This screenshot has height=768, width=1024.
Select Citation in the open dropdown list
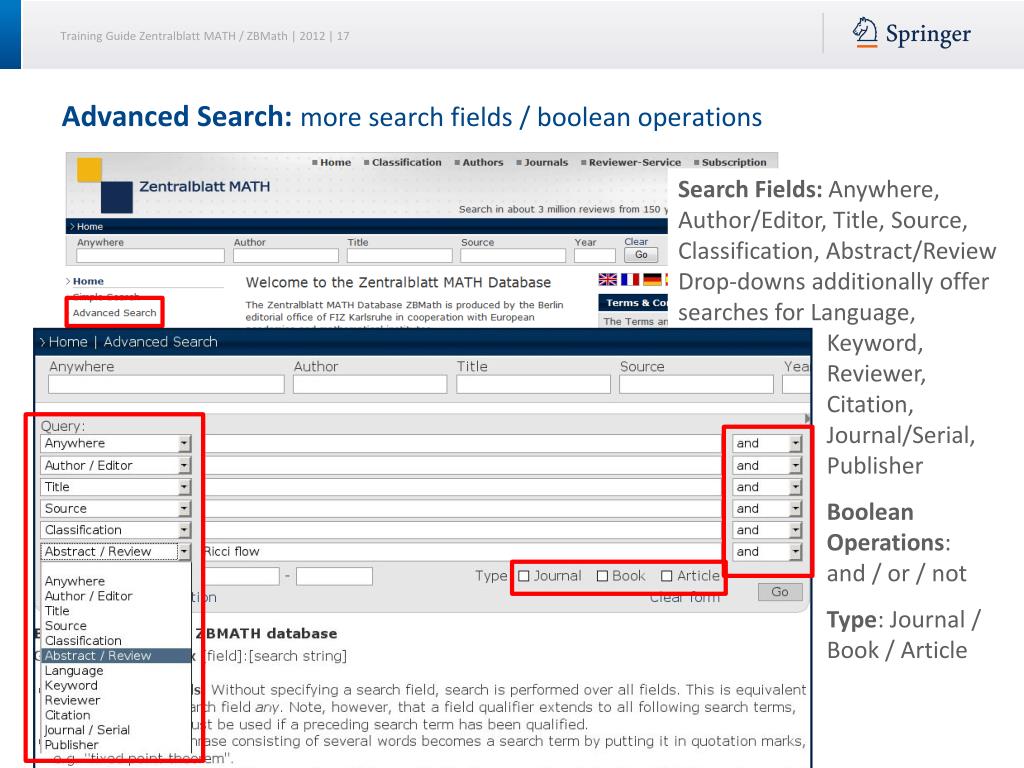116,715
